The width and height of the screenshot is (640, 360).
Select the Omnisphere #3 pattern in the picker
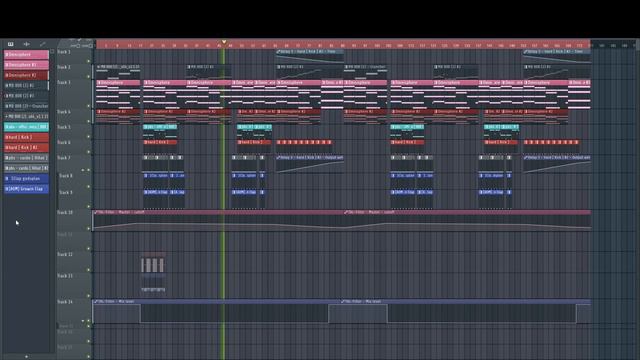26,75
